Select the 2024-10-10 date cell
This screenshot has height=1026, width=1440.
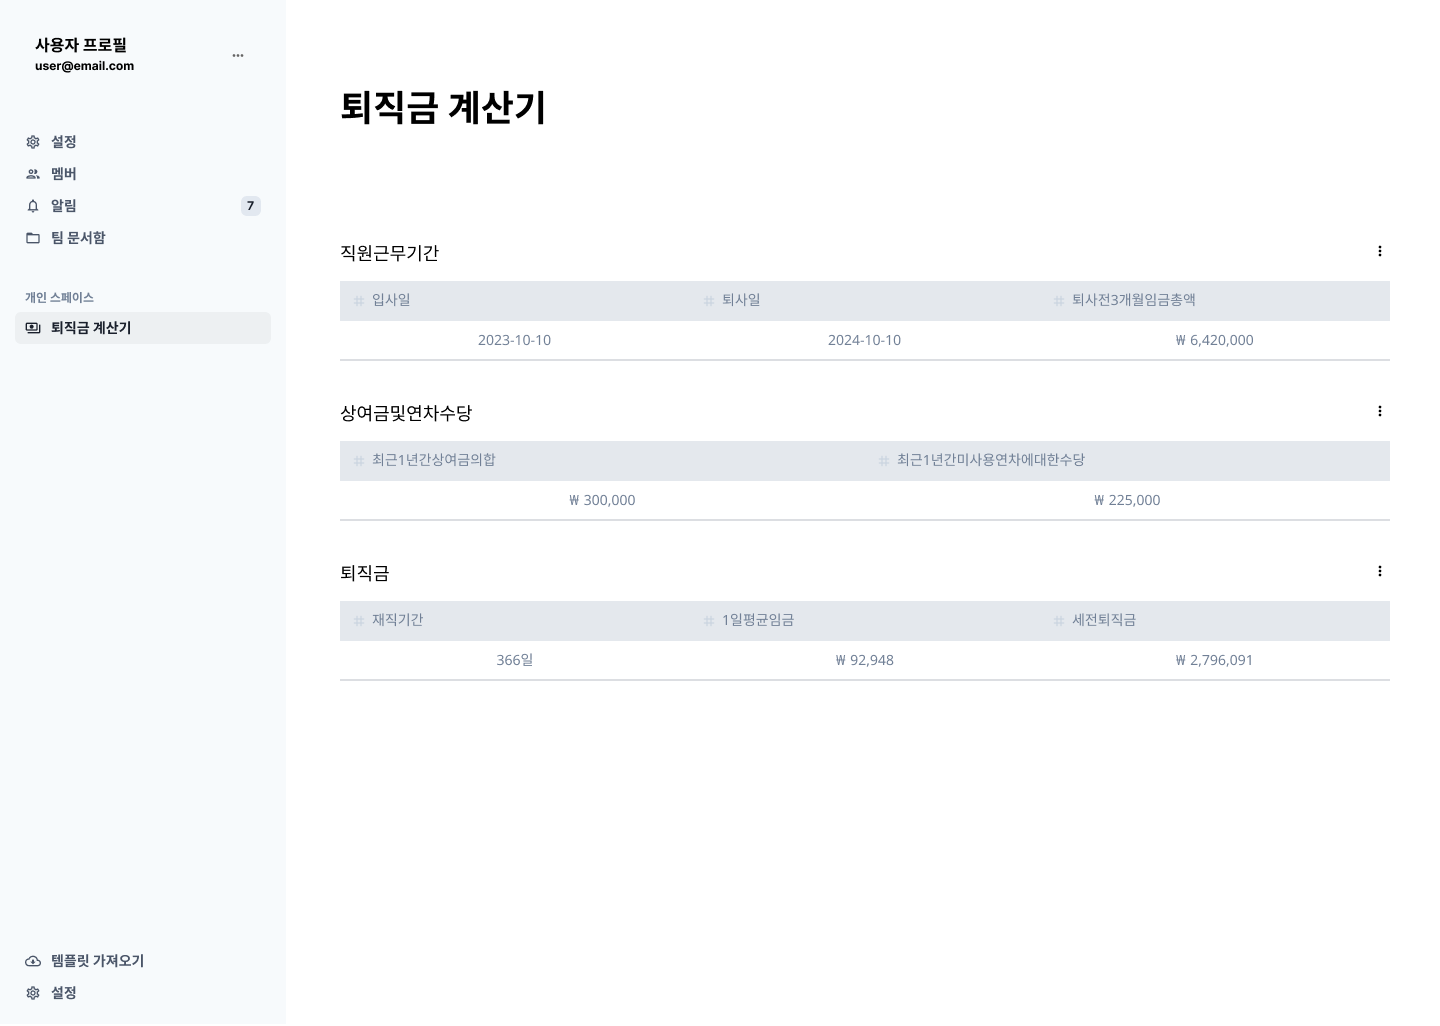(865, 340)
